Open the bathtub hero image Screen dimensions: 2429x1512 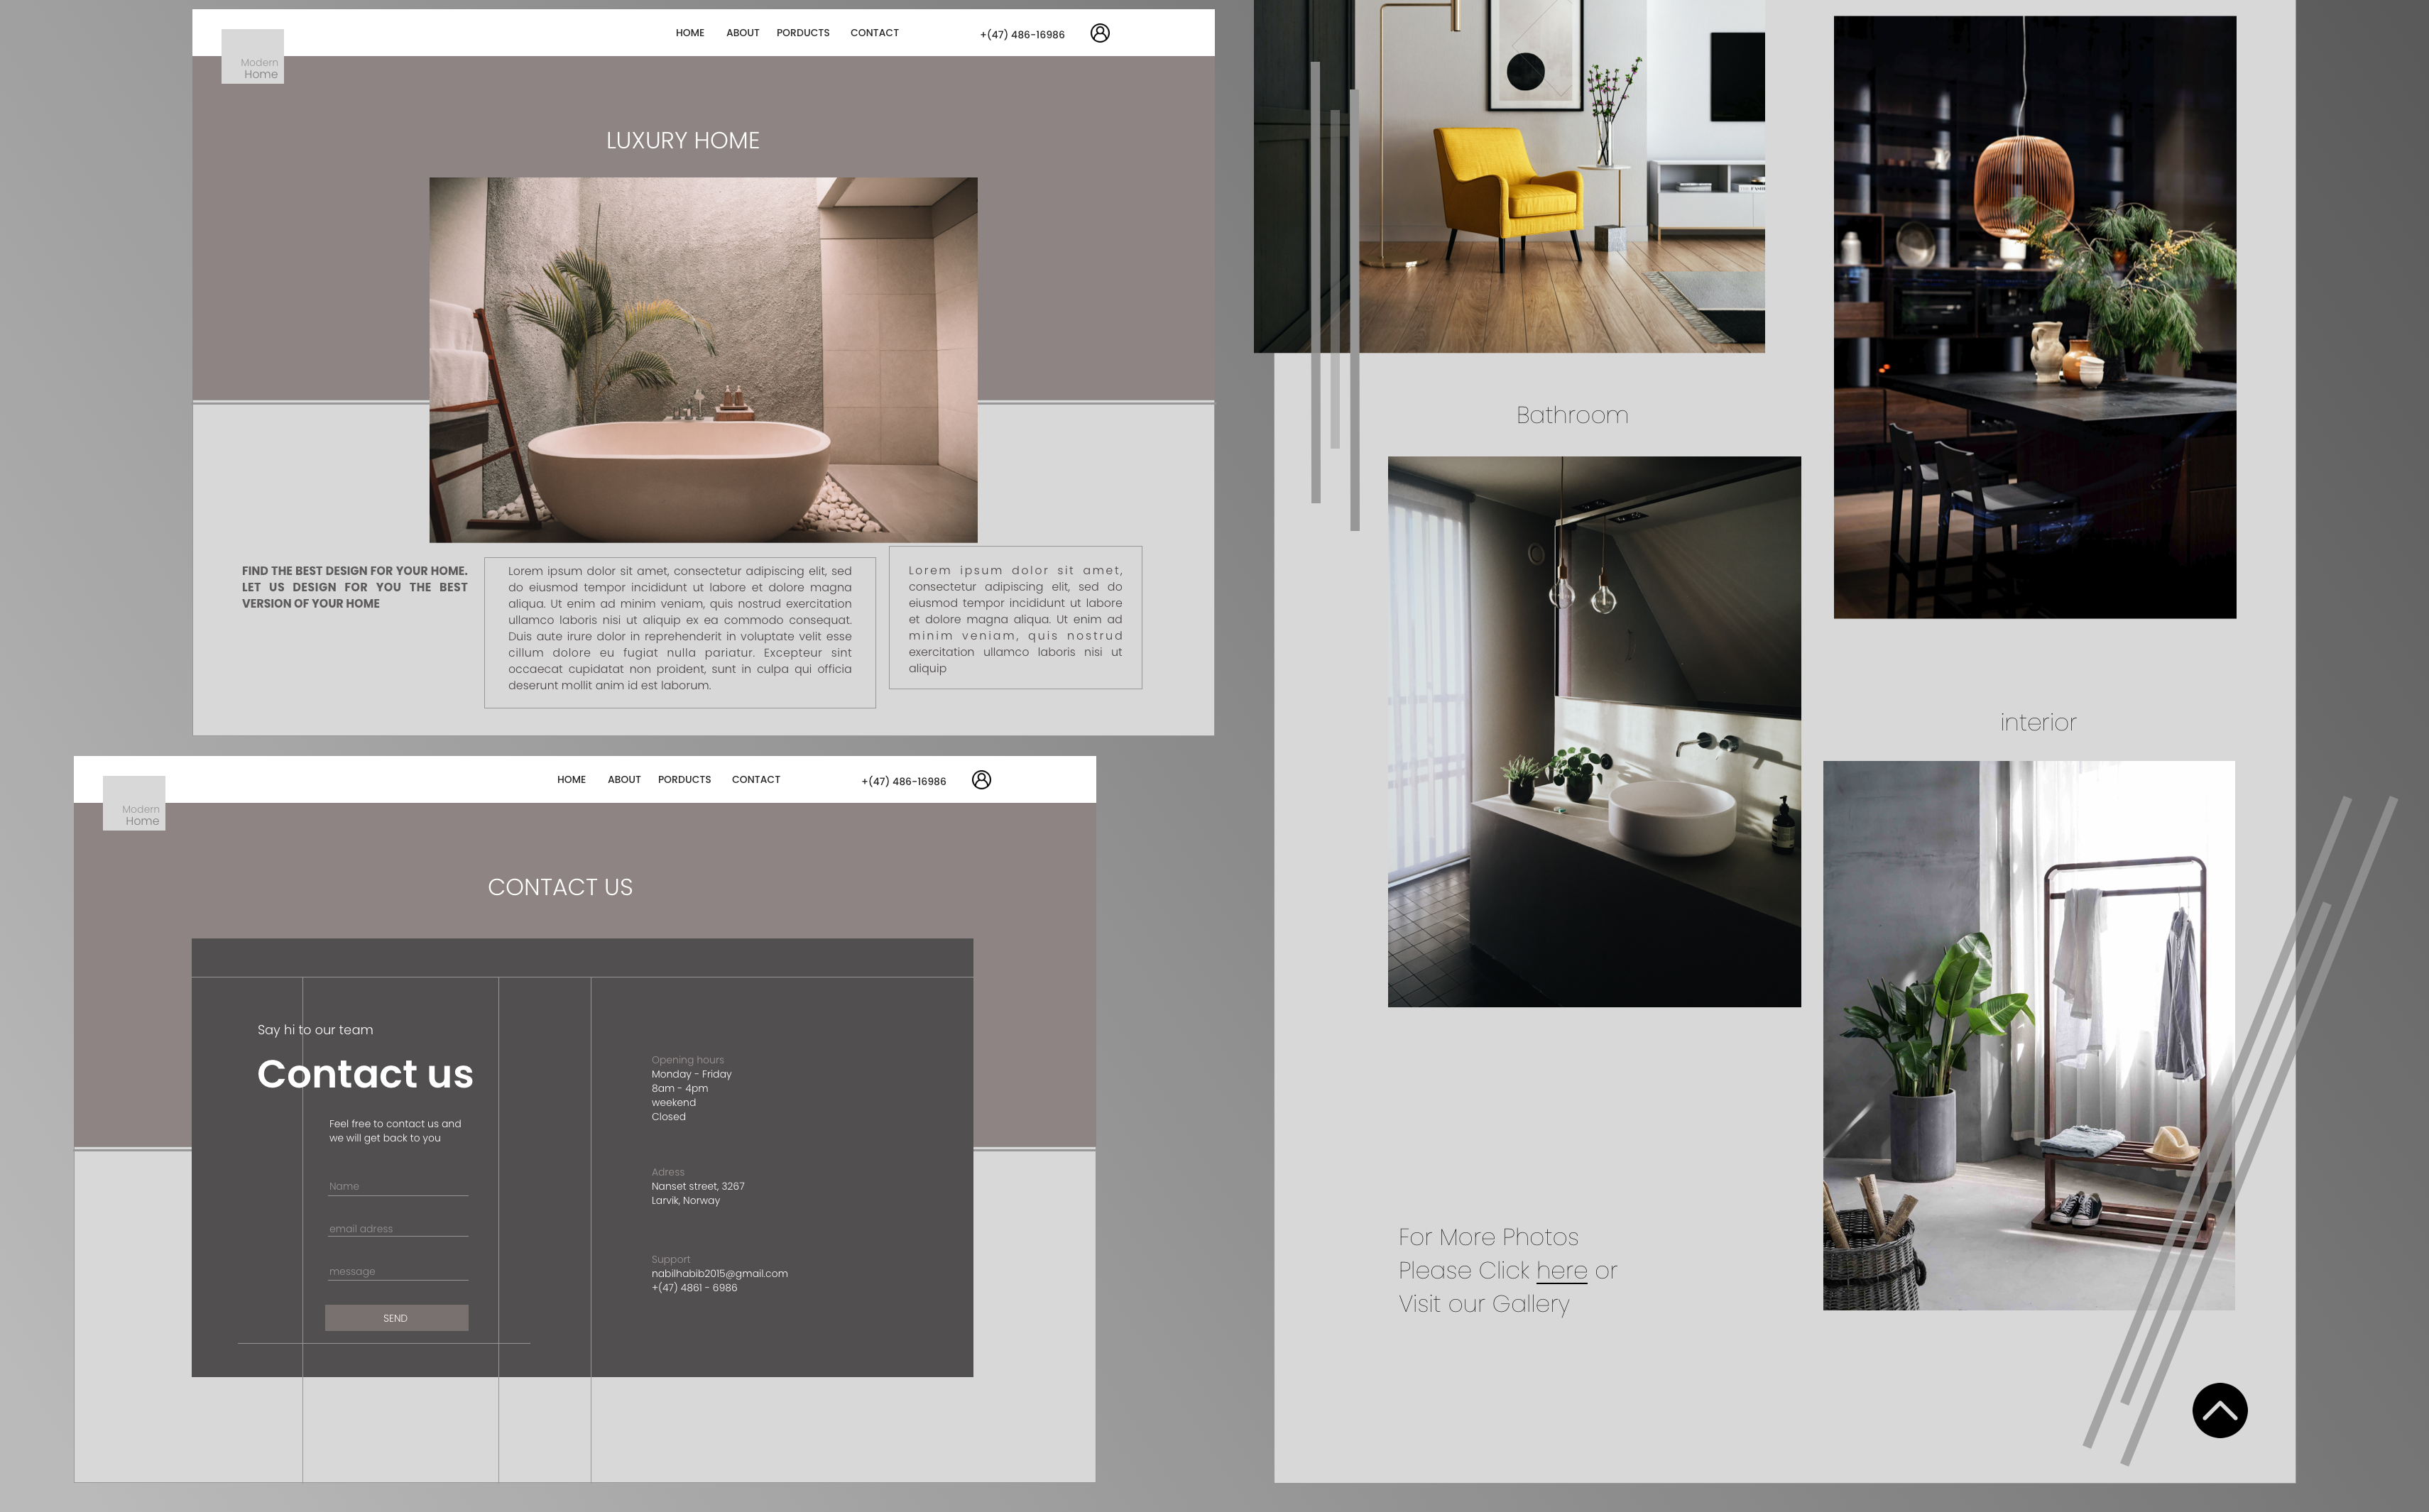(x=703, y=360)
